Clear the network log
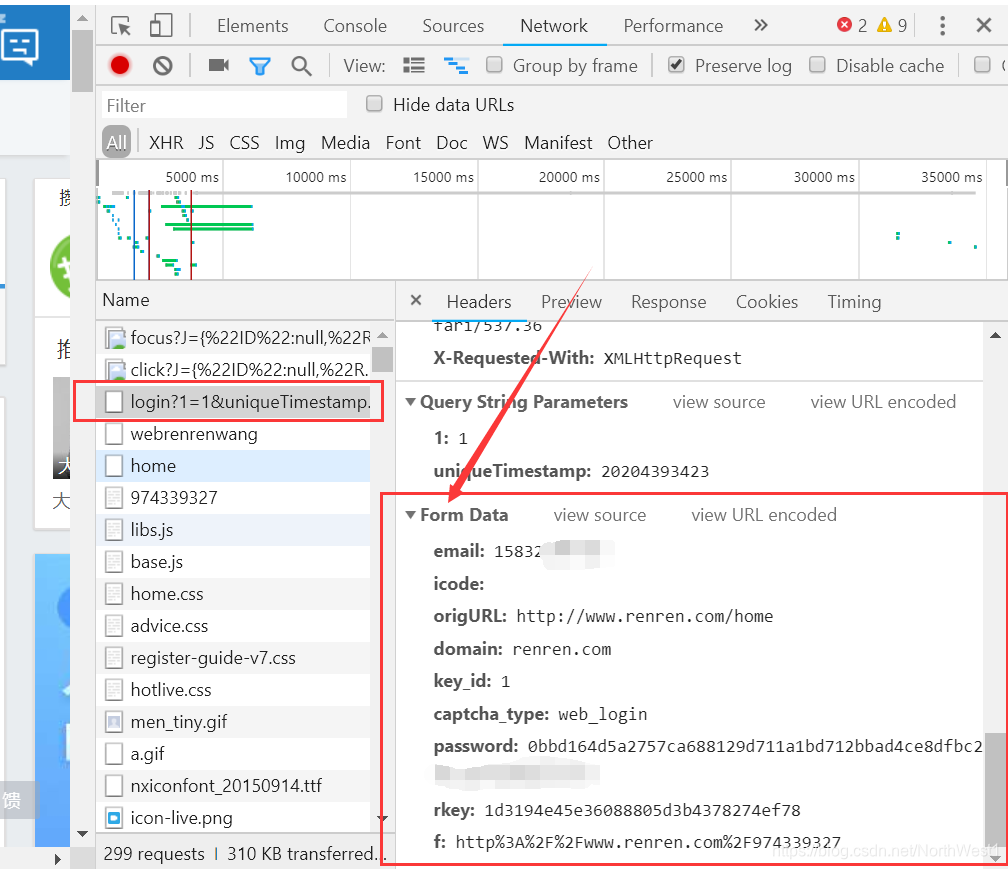This screenshot has height=869, width=1008. click(163, 66)
